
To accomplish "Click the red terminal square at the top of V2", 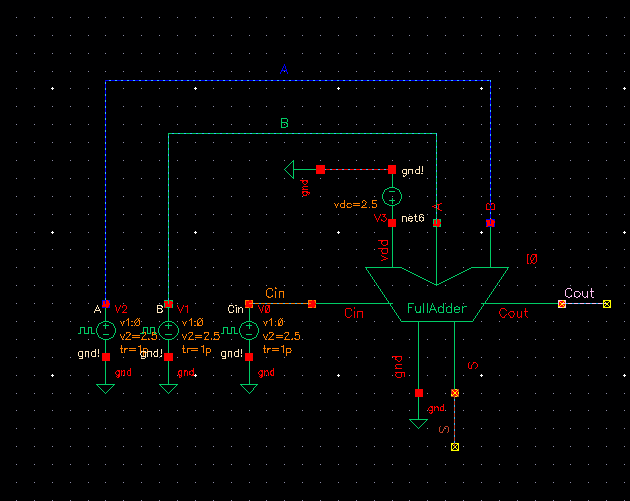I will (x=106, y=304).
